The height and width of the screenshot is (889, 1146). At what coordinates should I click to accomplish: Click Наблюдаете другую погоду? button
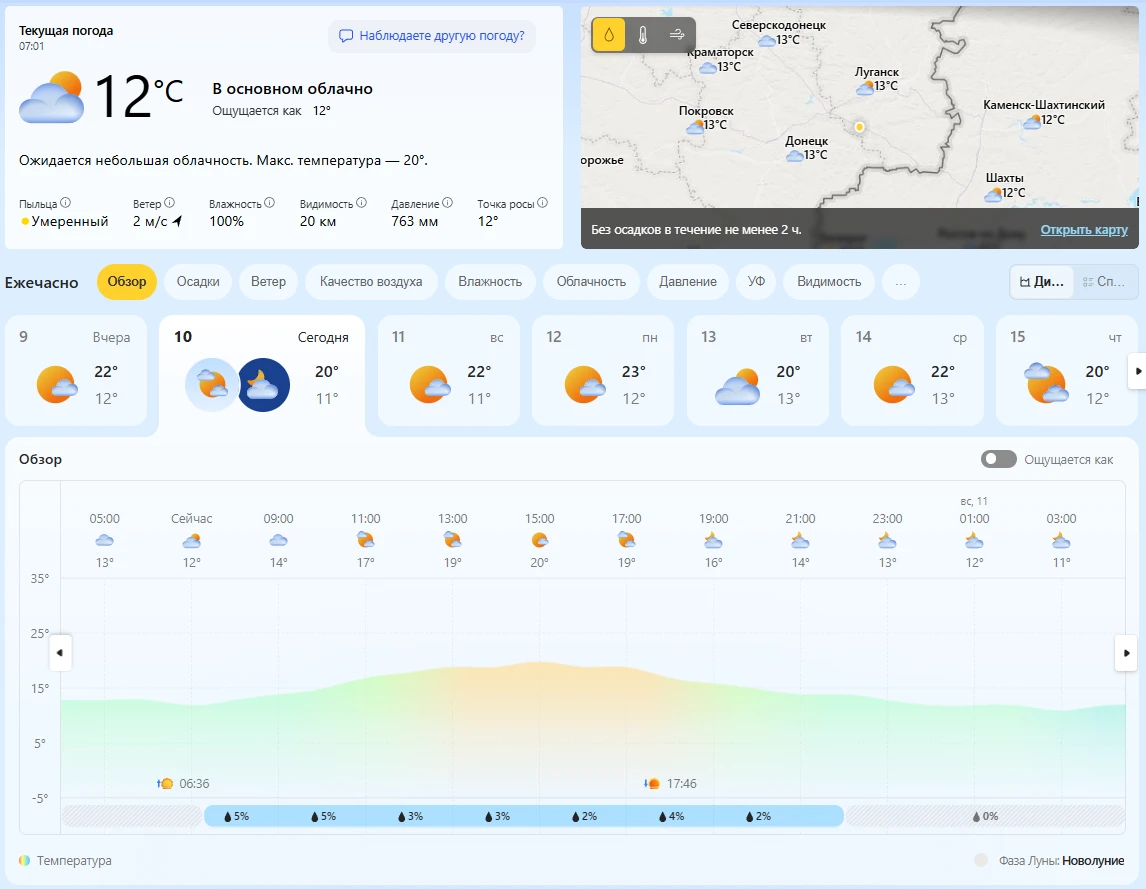[x=432, y=36]
